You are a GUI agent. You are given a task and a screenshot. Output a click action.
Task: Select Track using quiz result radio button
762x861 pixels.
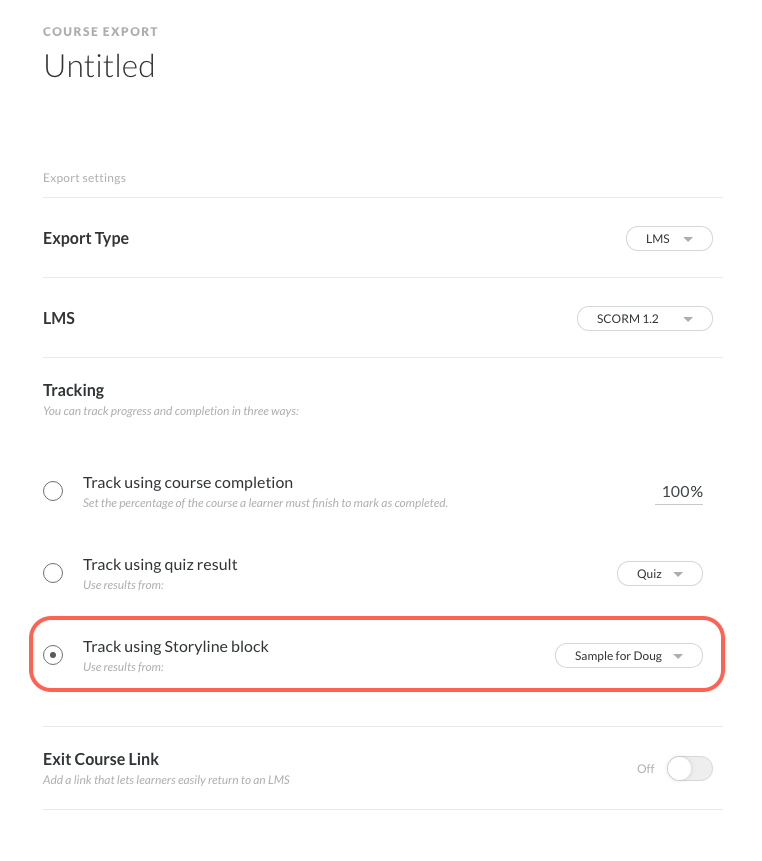[x=53, y=573]
